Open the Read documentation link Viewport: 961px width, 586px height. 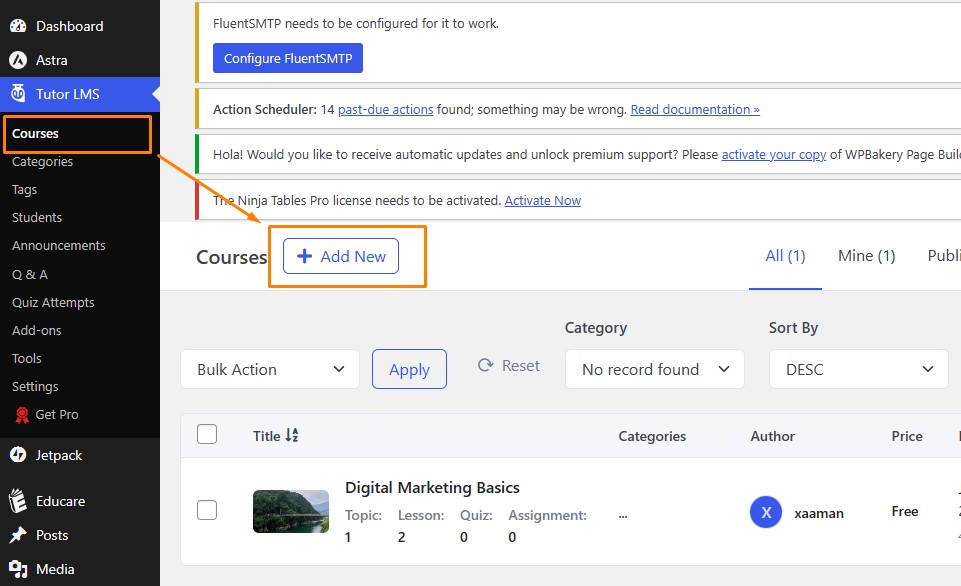click(695, 110)
